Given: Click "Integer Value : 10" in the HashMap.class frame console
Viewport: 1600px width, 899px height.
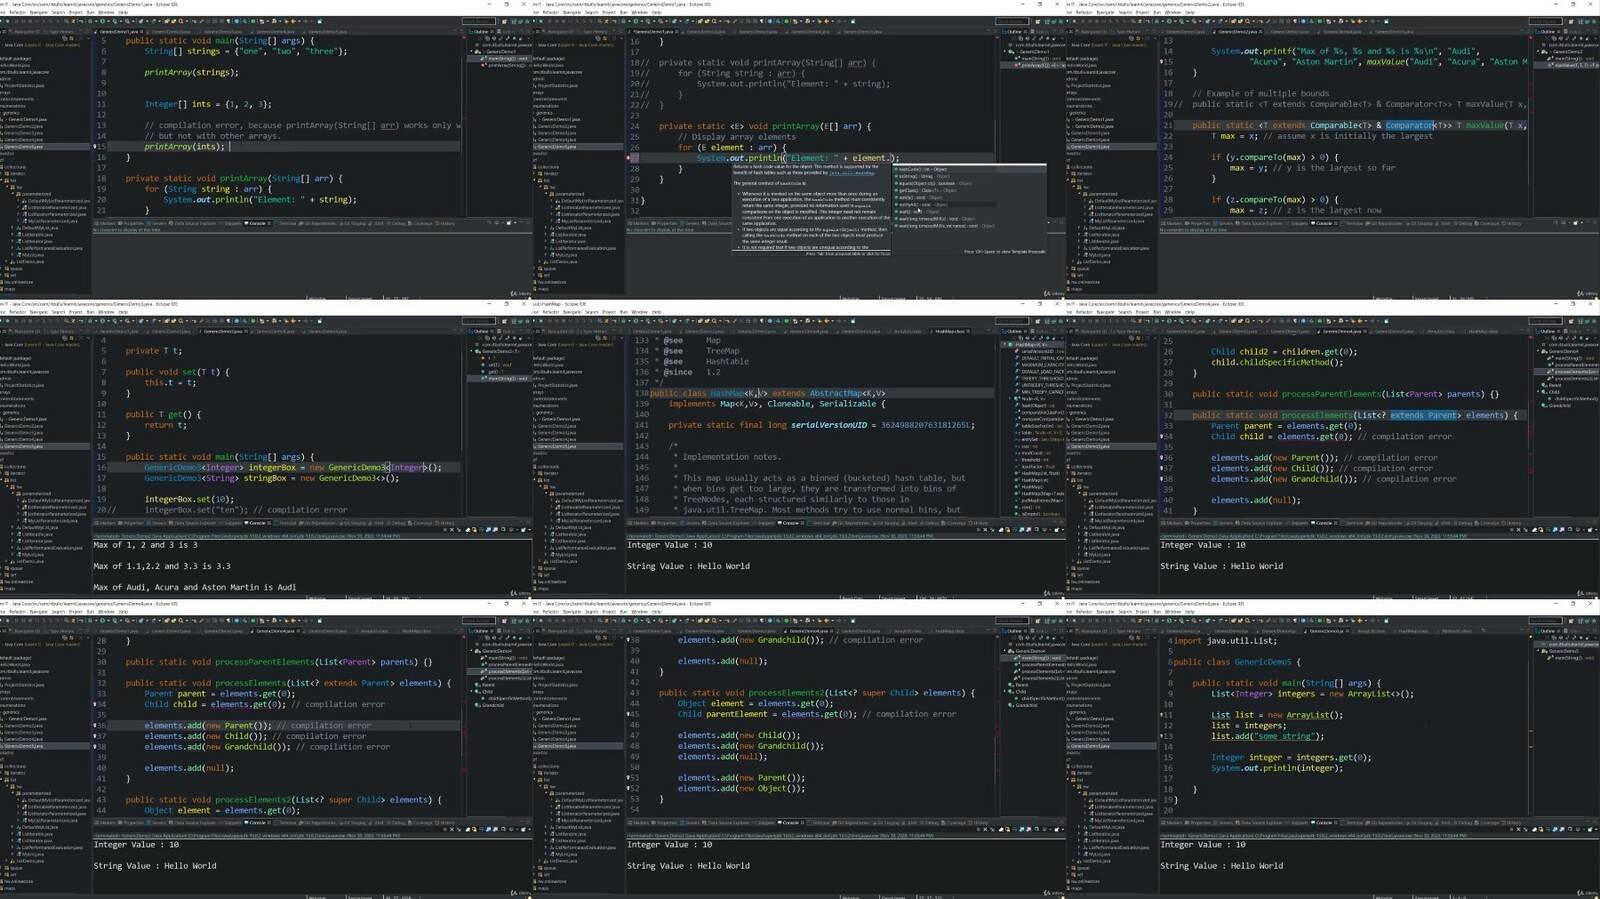Looking at the screenshot, I should click(669, 546).
